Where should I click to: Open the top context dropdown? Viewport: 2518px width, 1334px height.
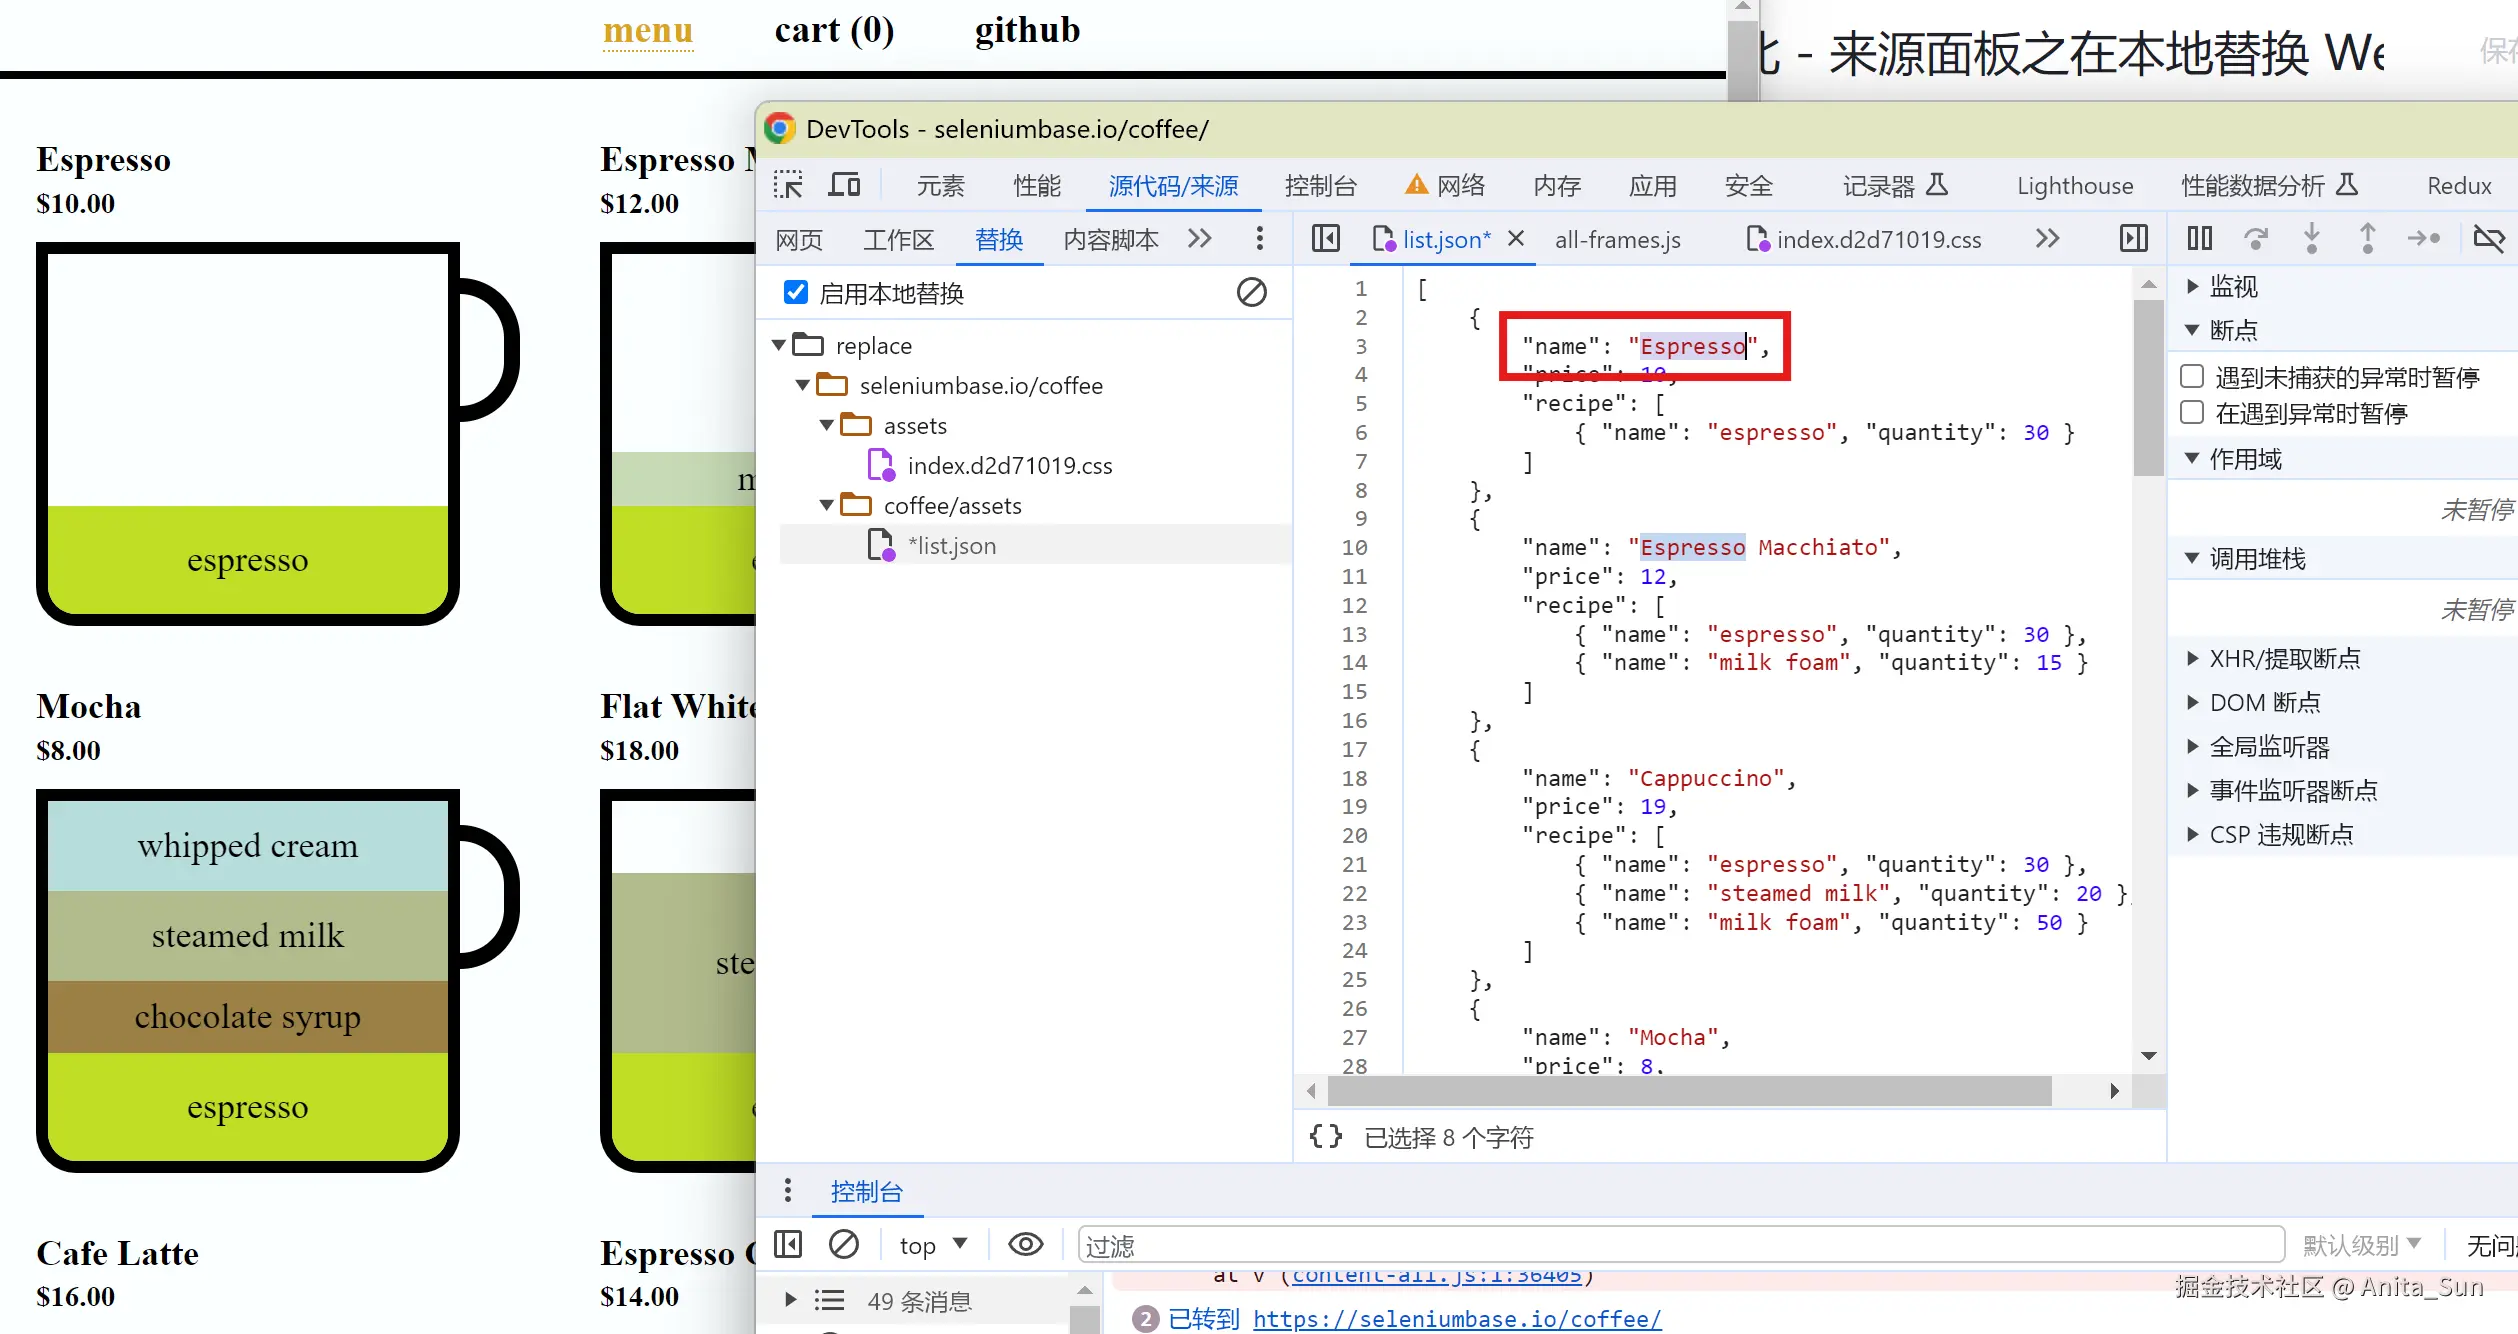(933, 1244)
